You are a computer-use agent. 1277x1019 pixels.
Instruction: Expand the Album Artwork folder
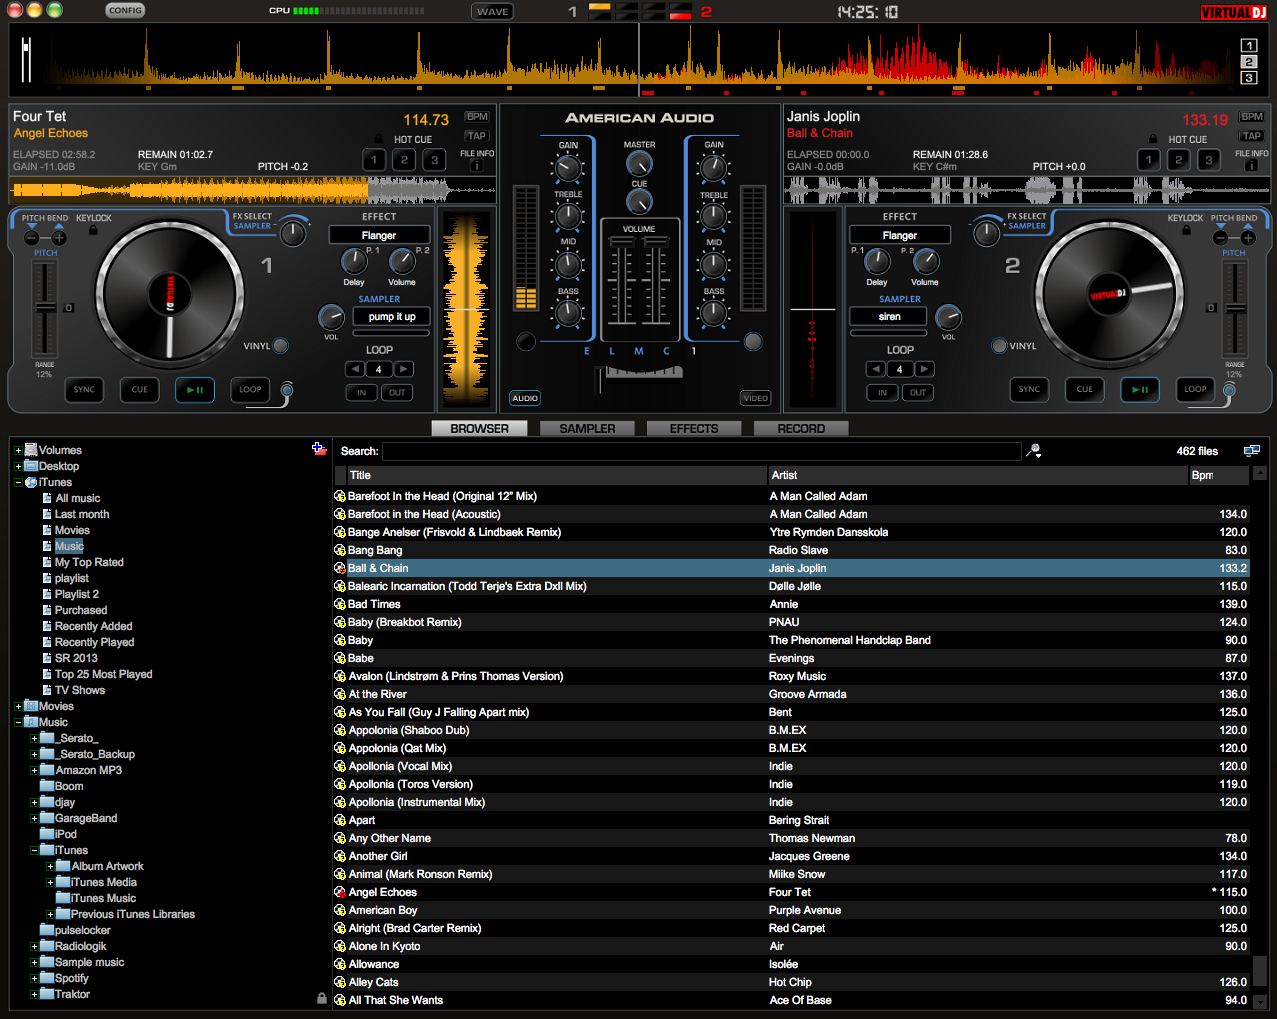(x=50, y=866)
